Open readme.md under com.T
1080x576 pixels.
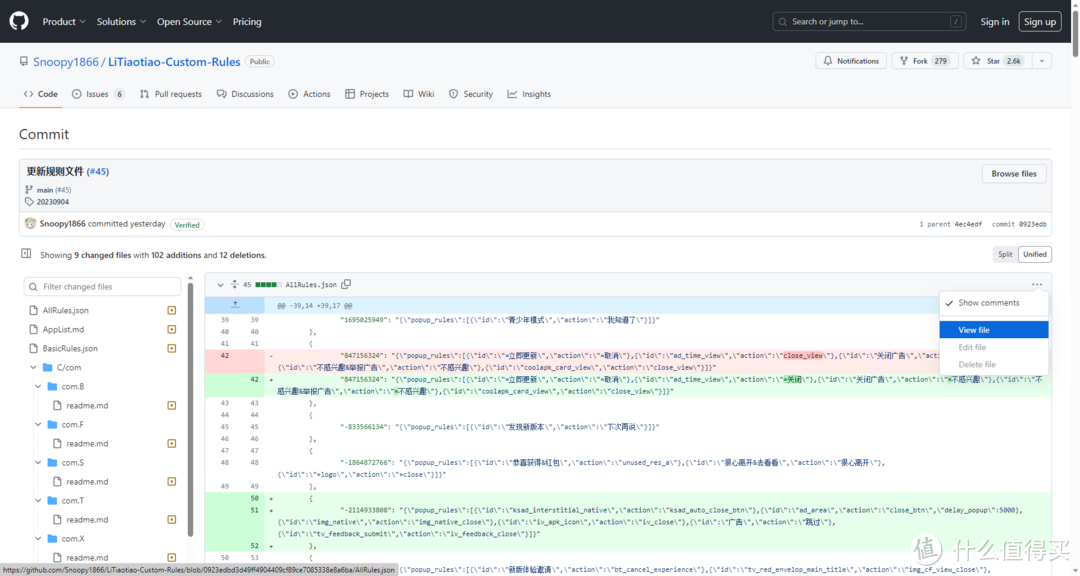click(x=87, y=520)
